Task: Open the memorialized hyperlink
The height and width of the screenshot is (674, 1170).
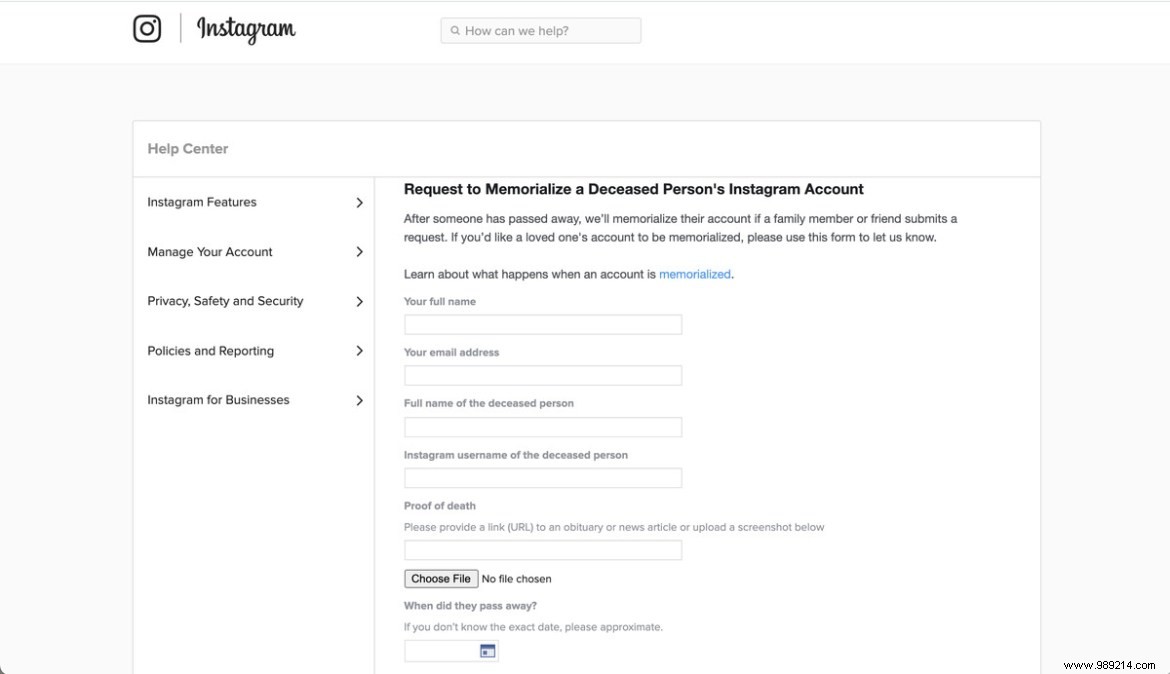Action: coord(695,273)
